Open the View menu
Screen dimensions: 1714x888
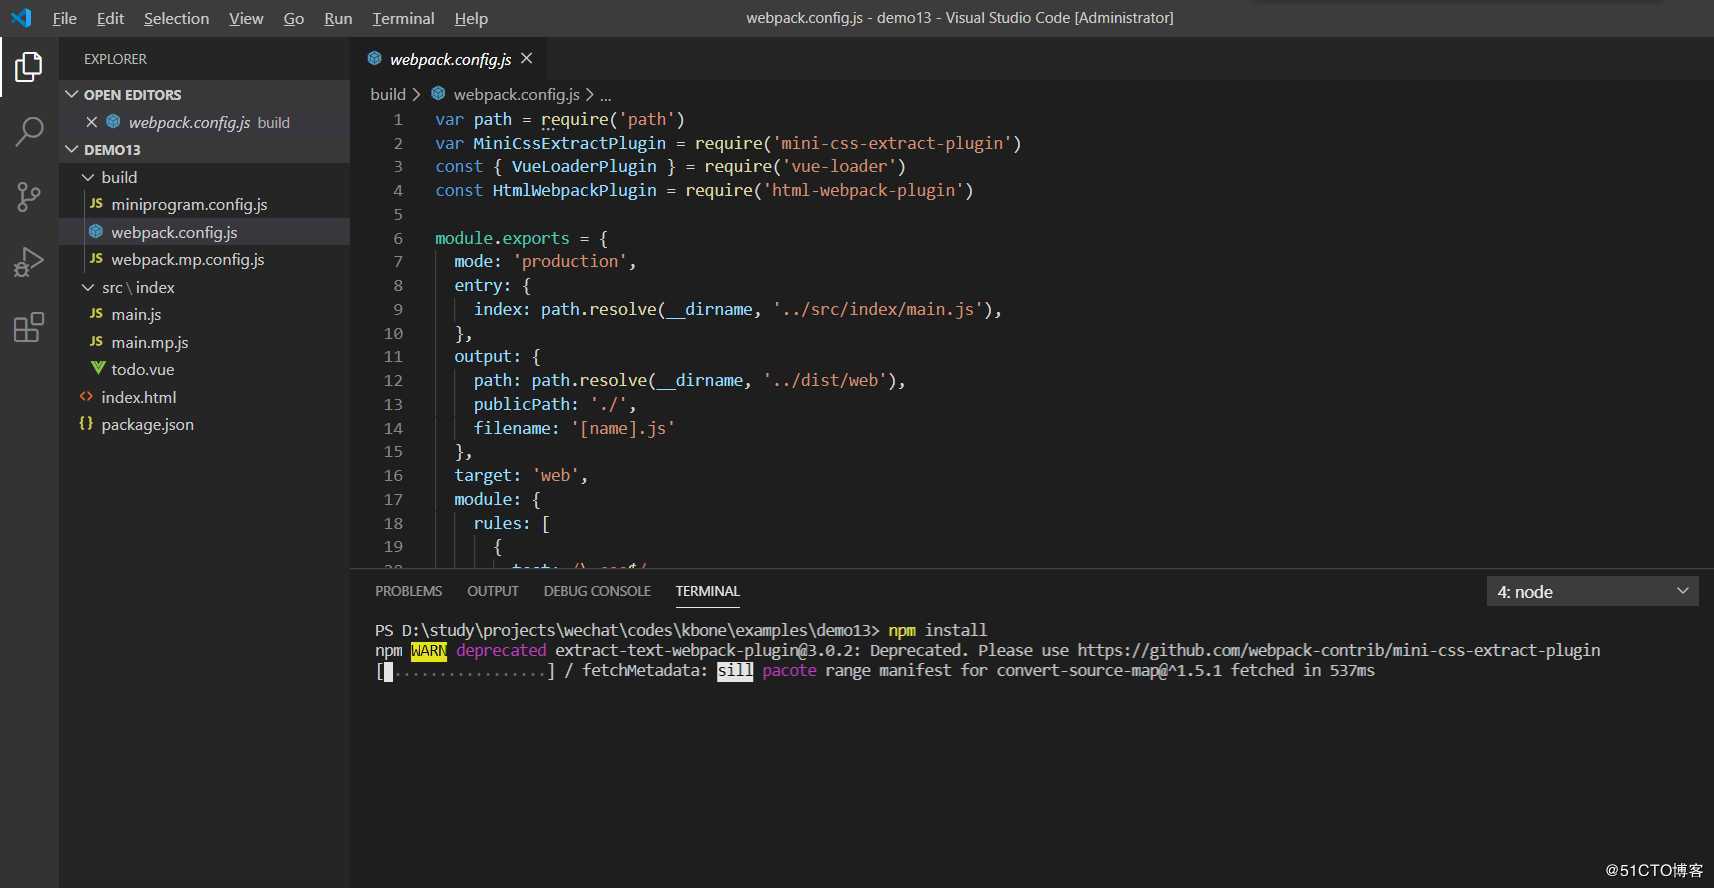[246, 18]
